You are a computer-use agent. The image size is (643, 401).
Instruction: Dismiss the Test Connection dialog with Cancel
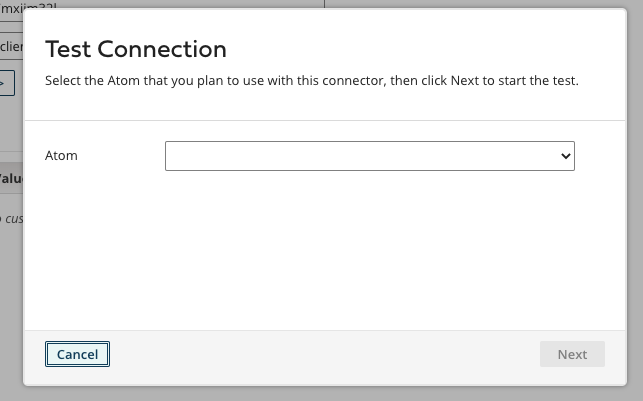coord(77,354)
